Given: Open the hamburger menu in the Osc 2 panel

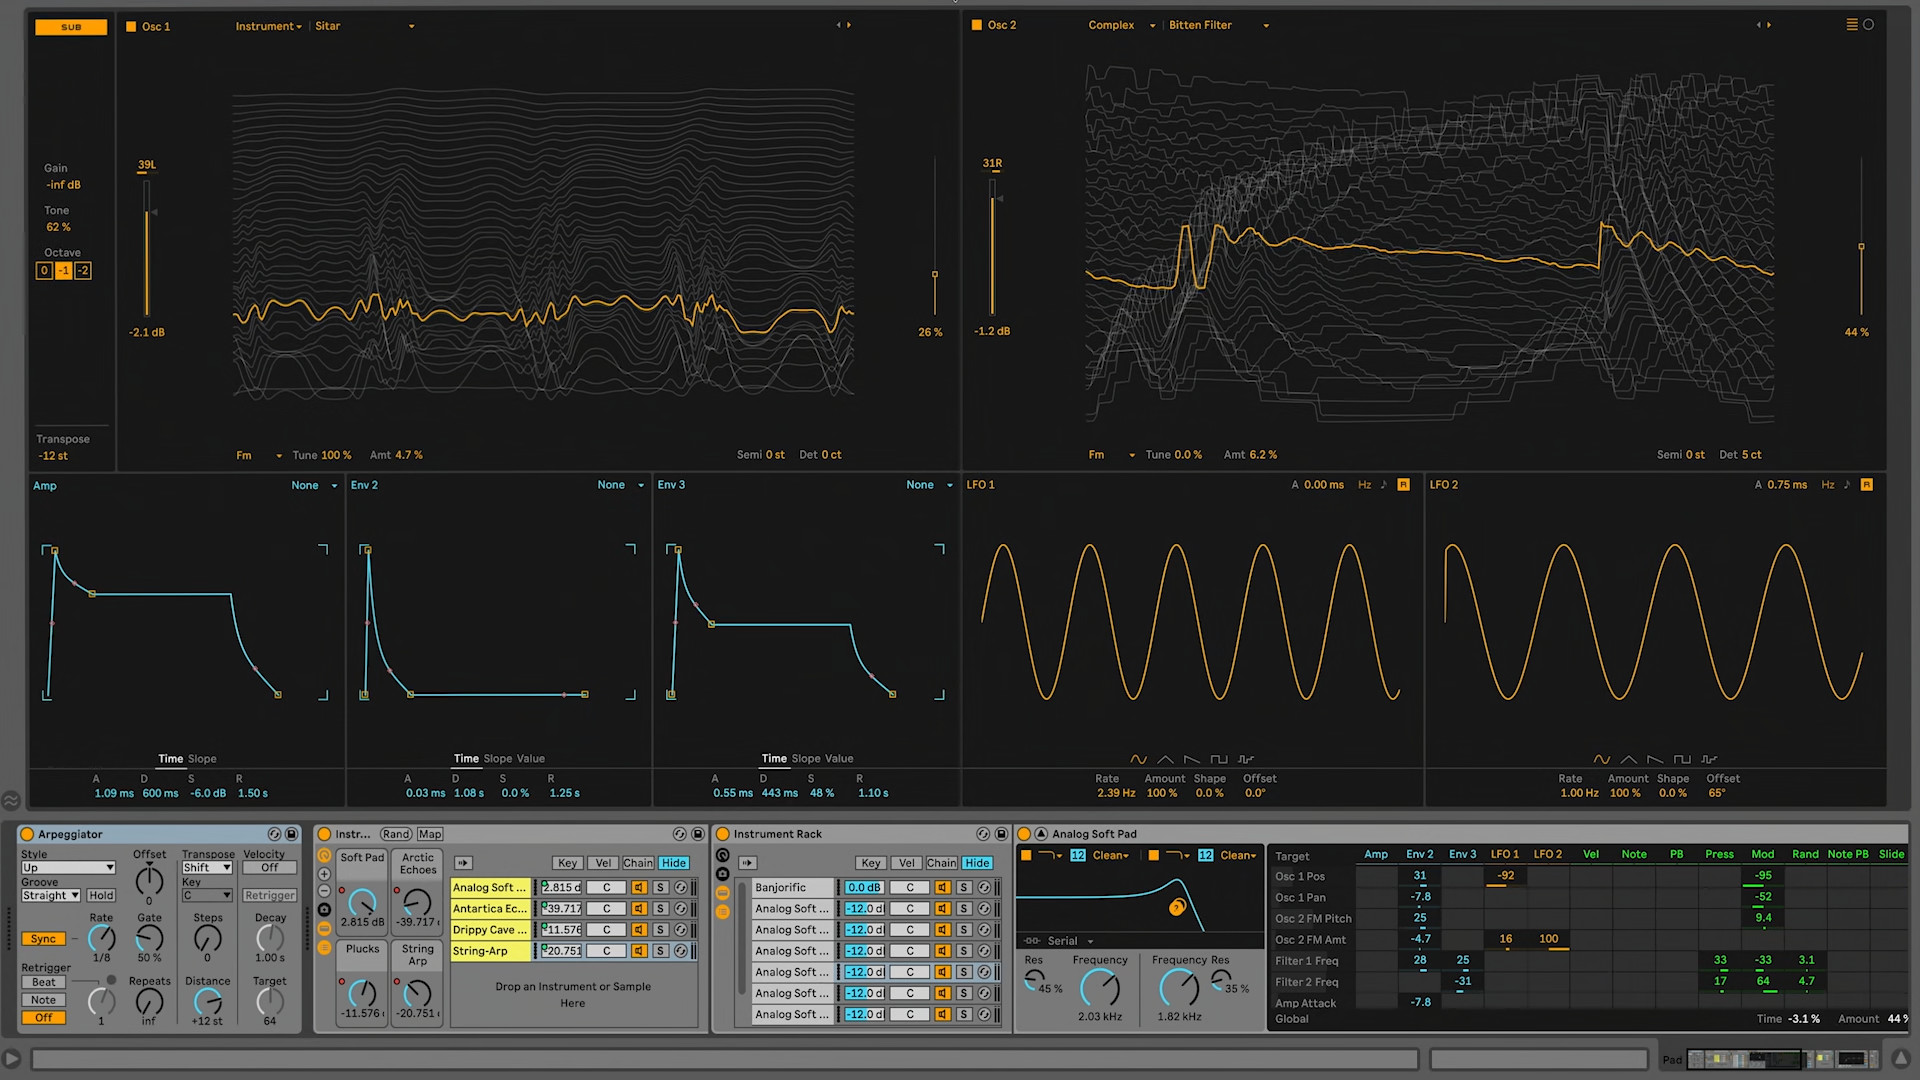Looking at the screenshot, I should [x=1850, y=24].
